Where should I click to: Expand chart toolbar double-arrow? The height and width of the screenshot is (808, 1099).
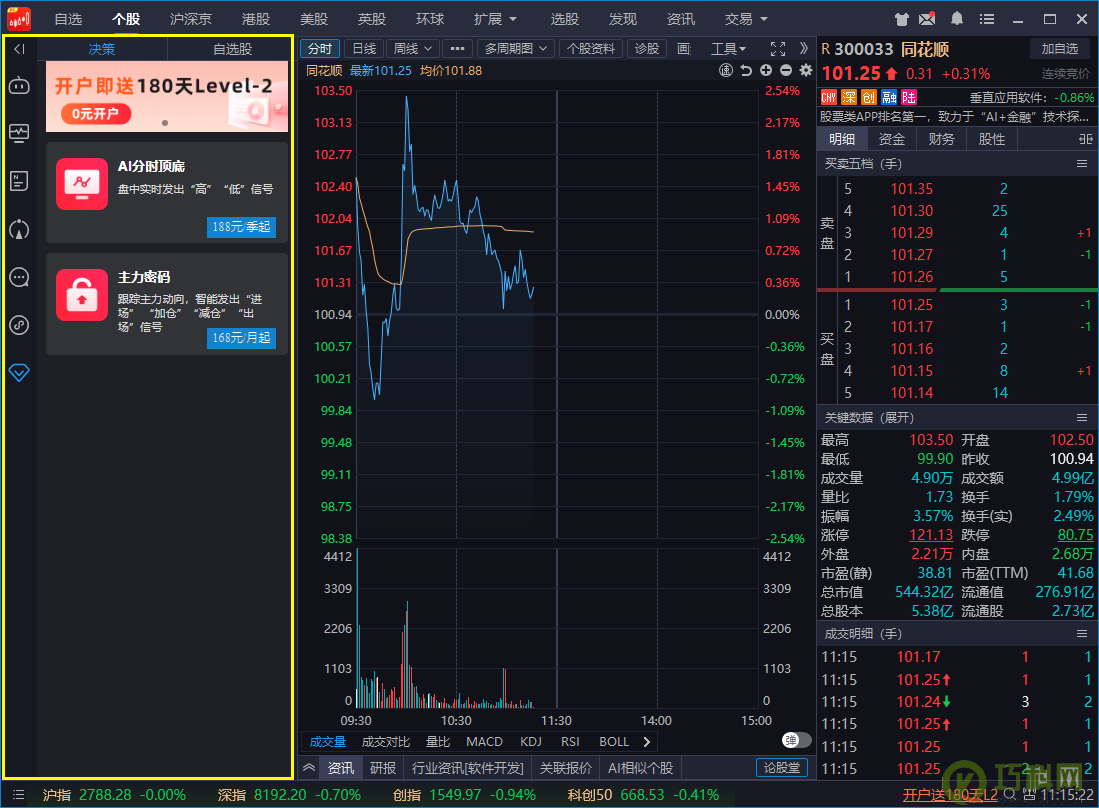[804, 48]
